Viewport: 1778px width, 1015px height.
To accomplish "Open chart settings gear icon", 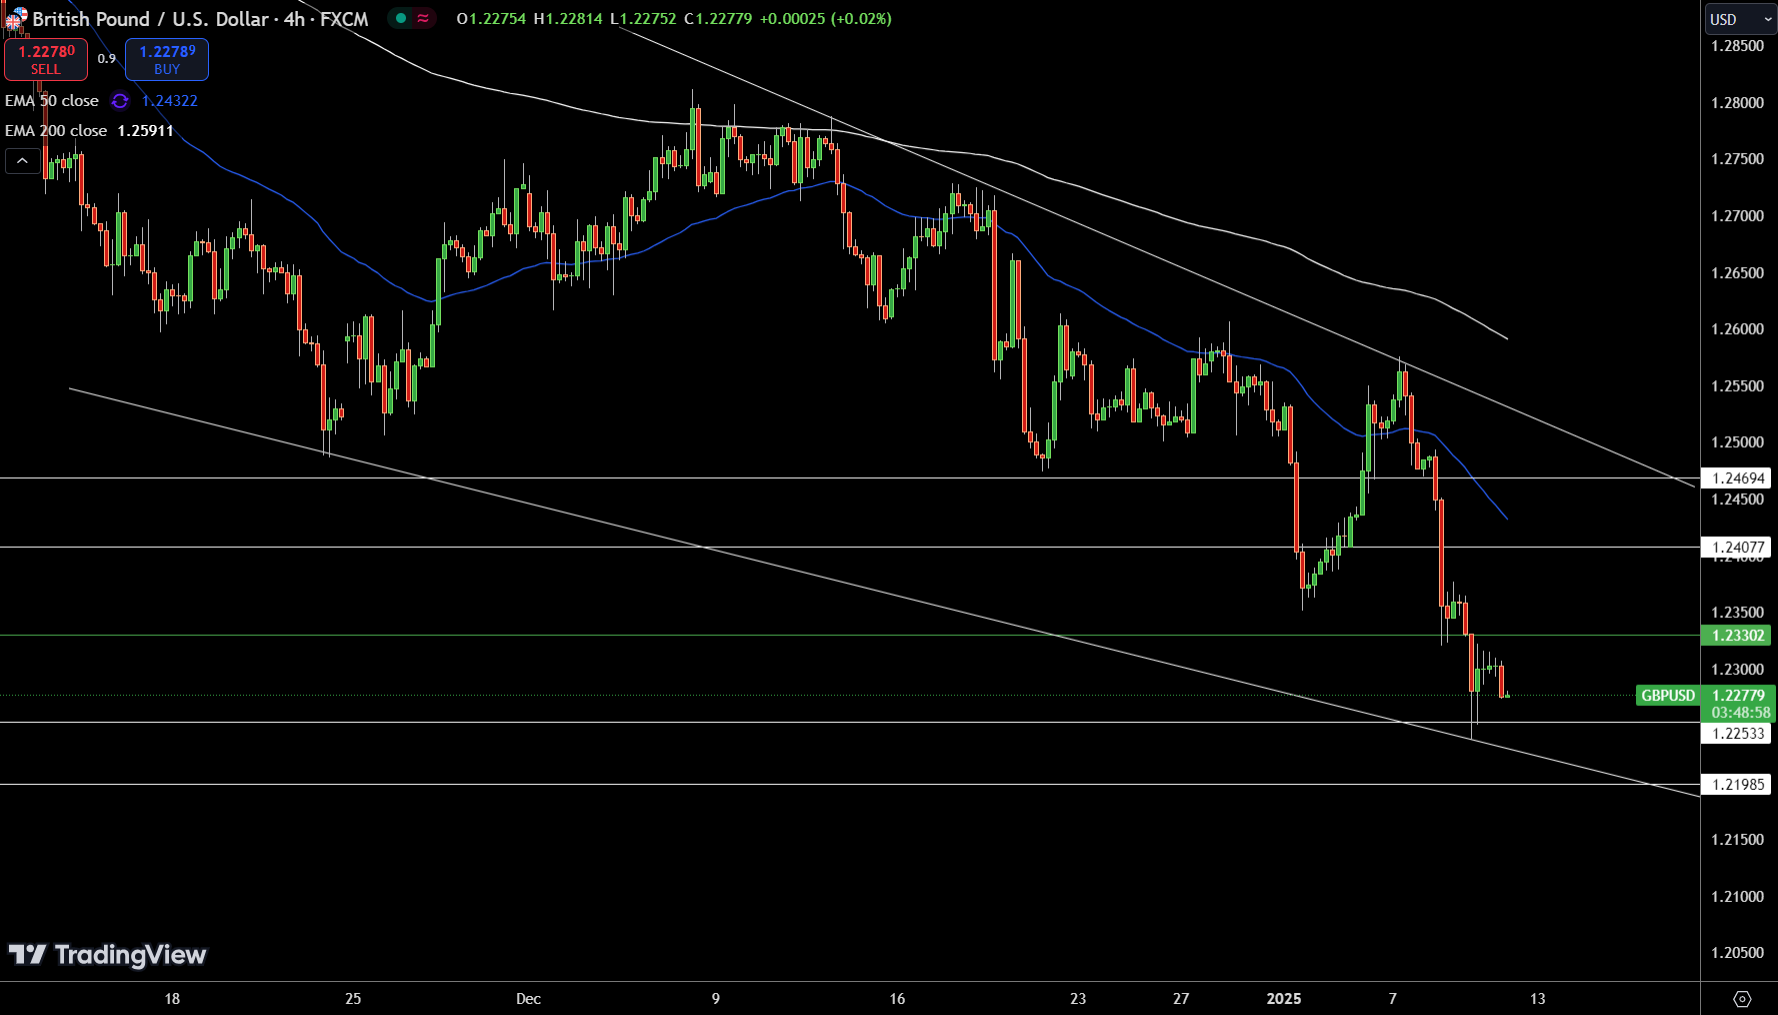I will coord(1742,998).
